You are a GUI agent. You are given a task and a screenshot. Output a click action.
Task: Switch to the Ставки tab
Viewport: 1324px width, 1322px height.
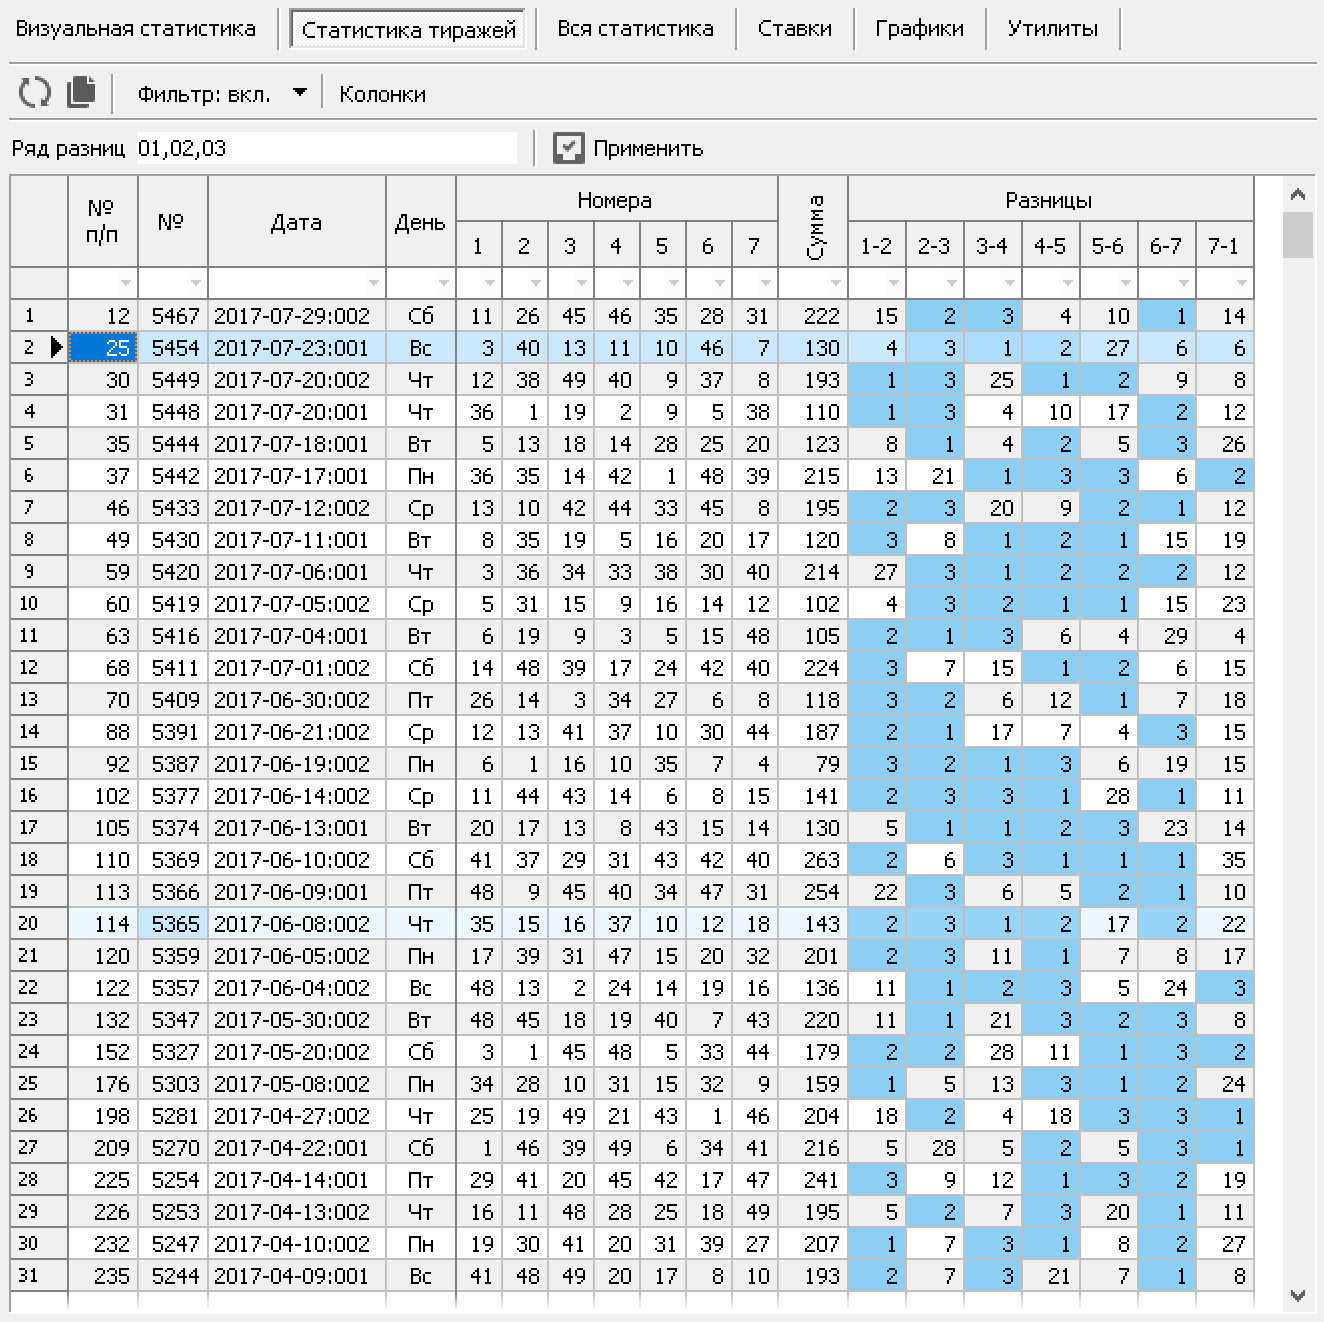[794, 29]
